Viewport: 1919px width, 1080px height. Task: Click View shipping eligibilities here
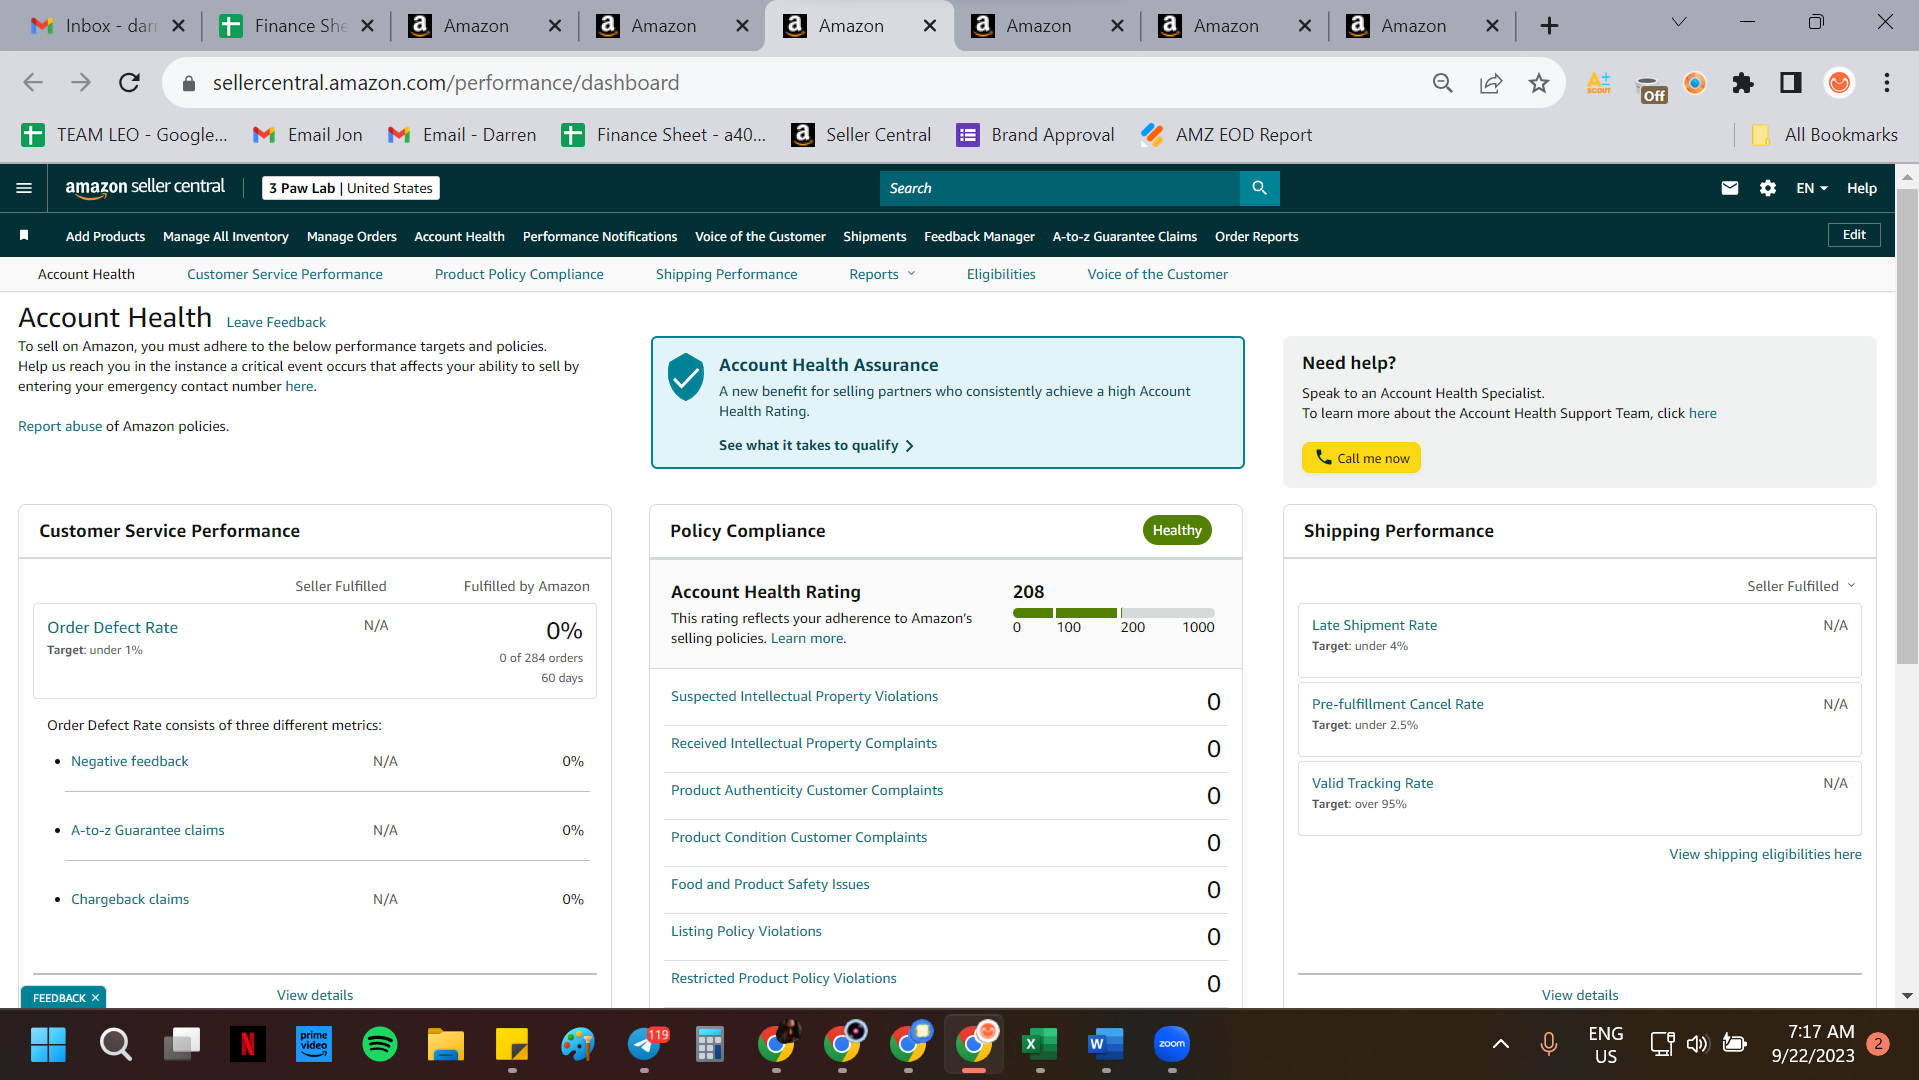coord(1765,854)
